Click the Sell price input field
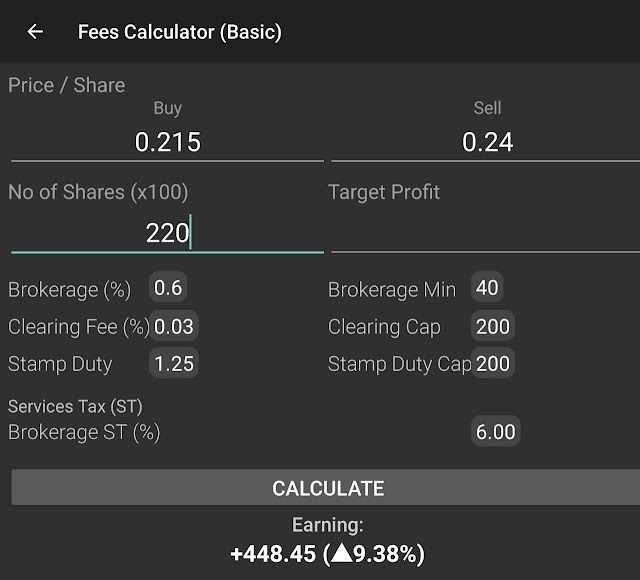The height and width of the screenshot is (580, 640). pos(487,142)
